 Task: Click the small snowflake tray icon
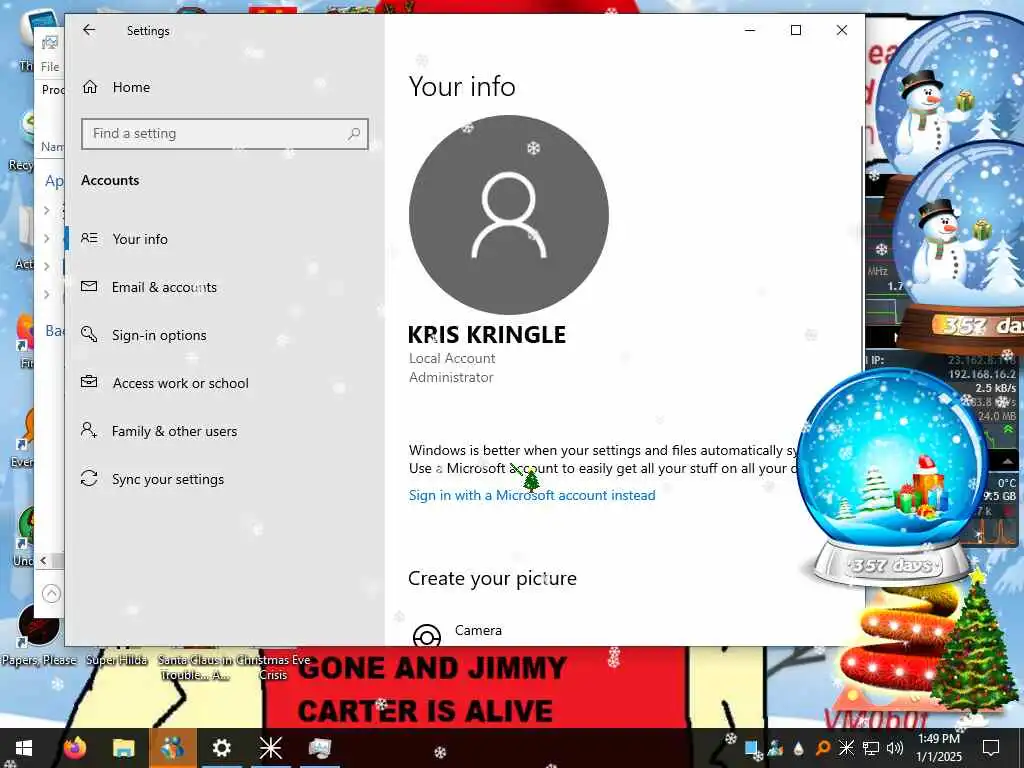(x=846, y=748)
